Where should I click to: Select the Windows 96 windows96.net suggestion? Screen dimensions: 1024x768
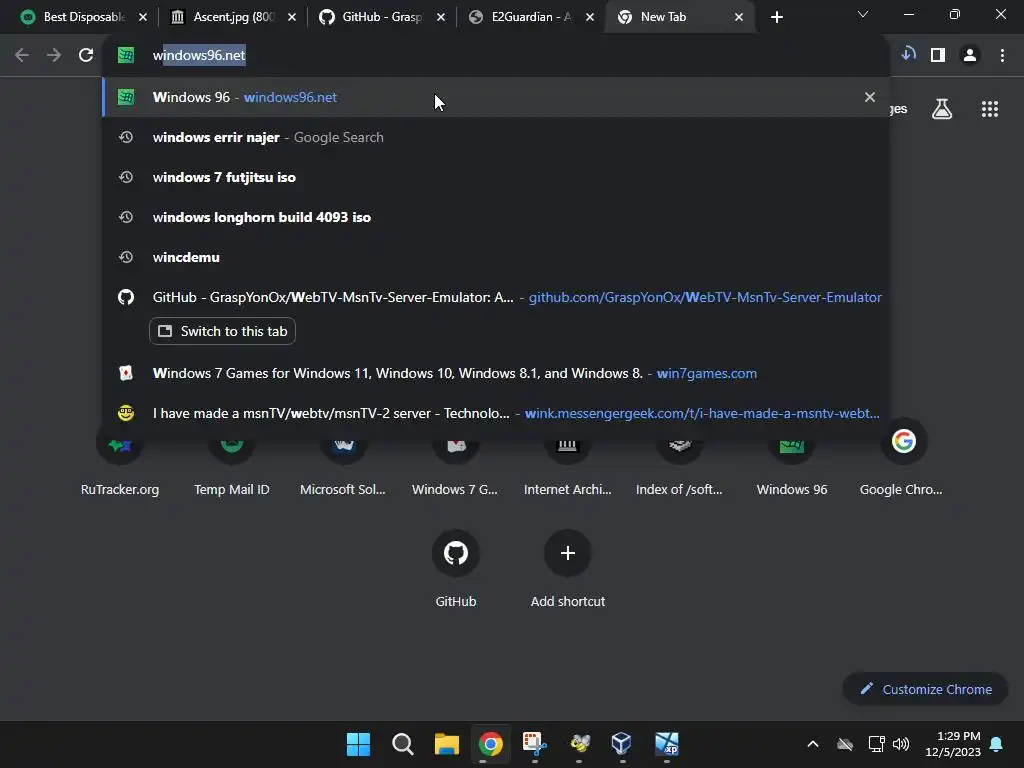[496, 97]
